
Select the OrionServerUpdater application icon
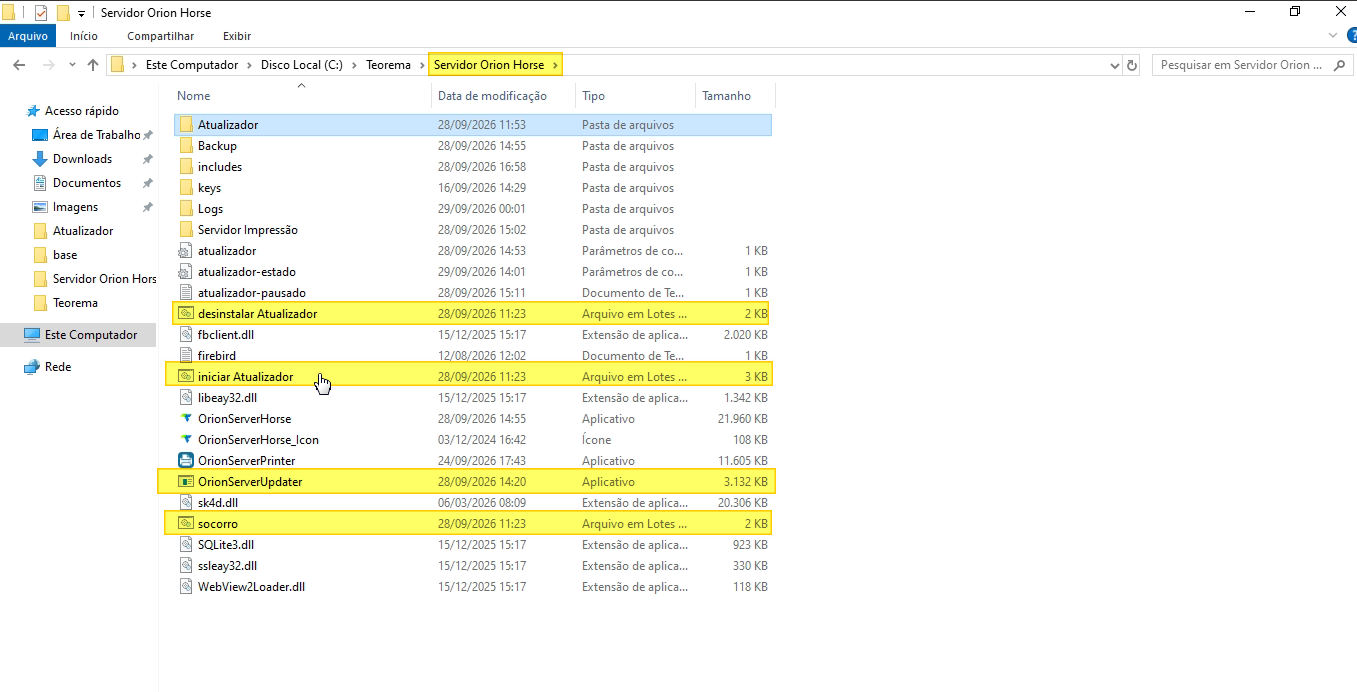click(x=185, y=481)
